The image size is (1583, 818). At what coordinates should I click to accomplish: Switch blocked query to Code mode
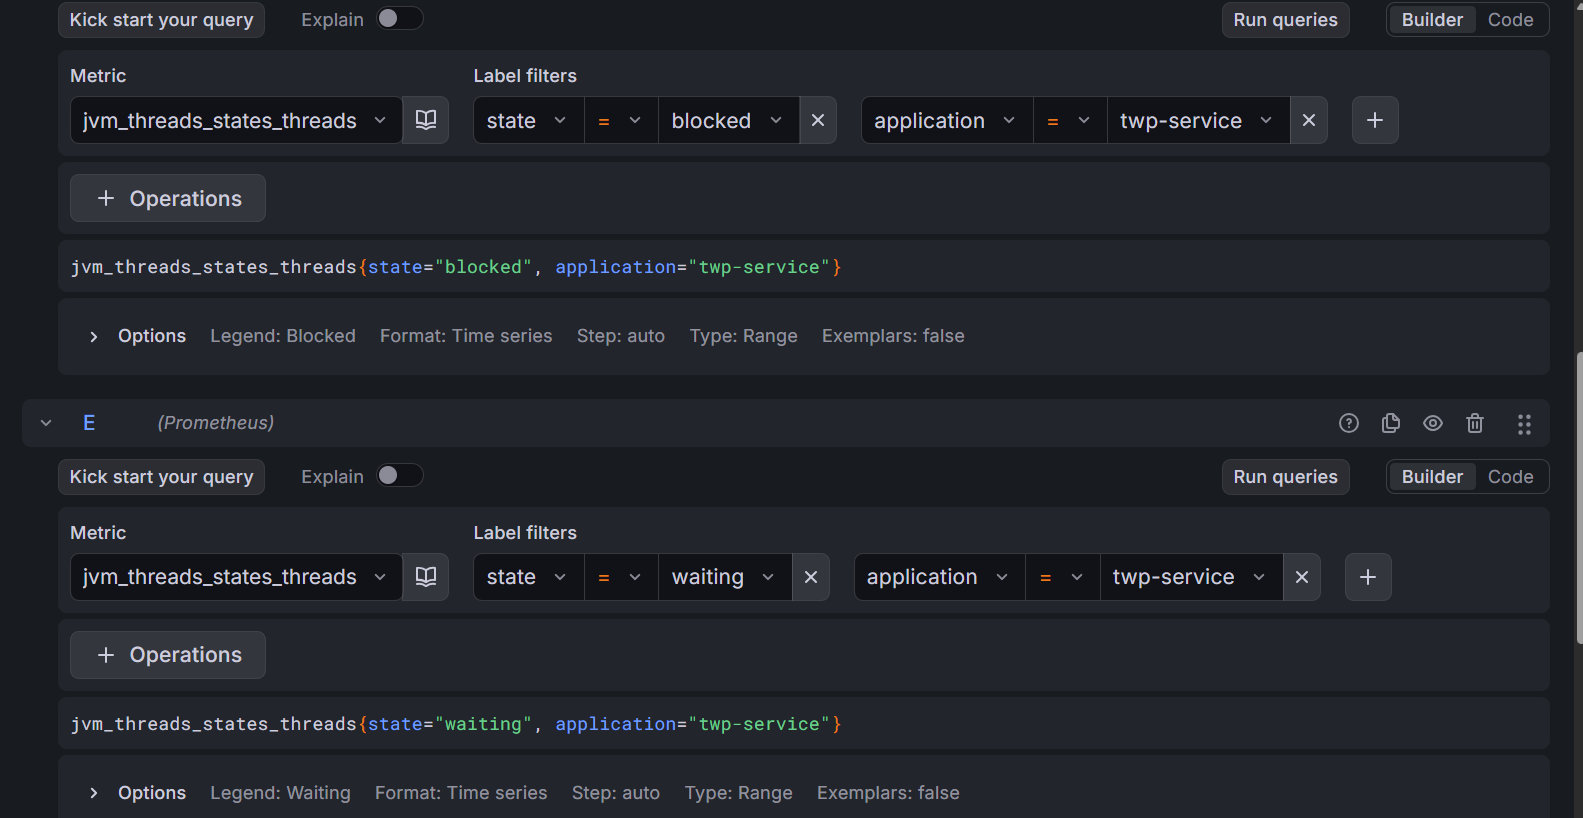pos(1510,20)
